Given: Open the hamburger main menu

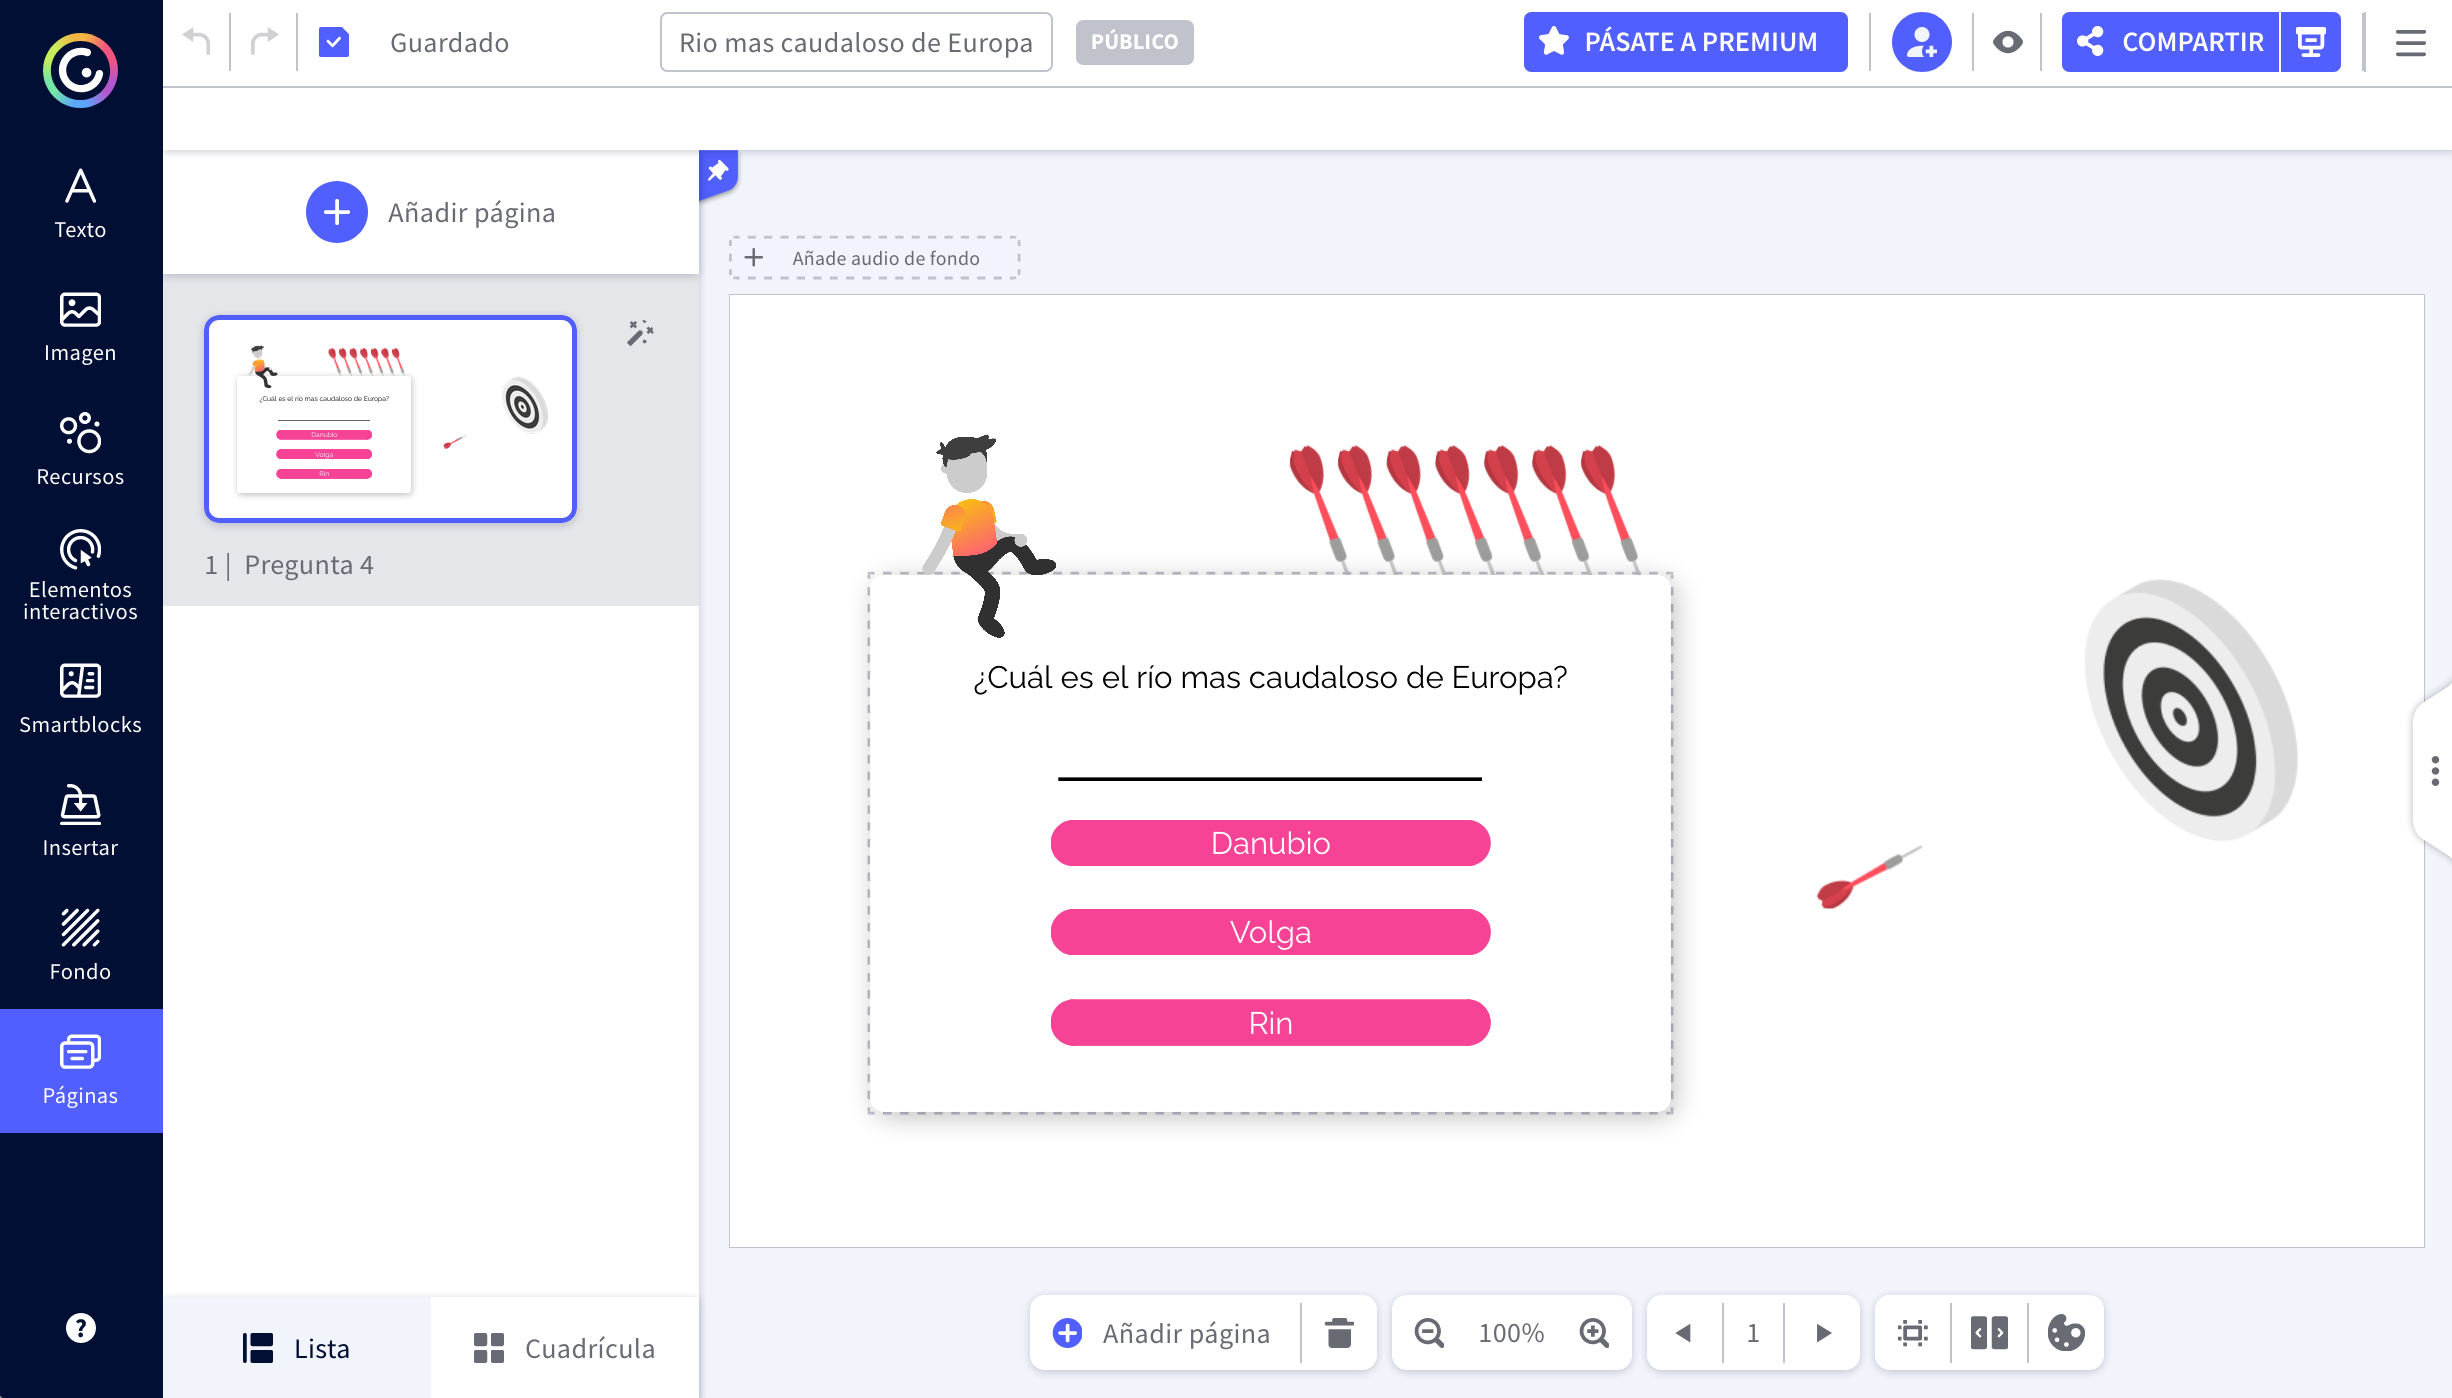Looking at the screenshot, I should [2410, 42].
